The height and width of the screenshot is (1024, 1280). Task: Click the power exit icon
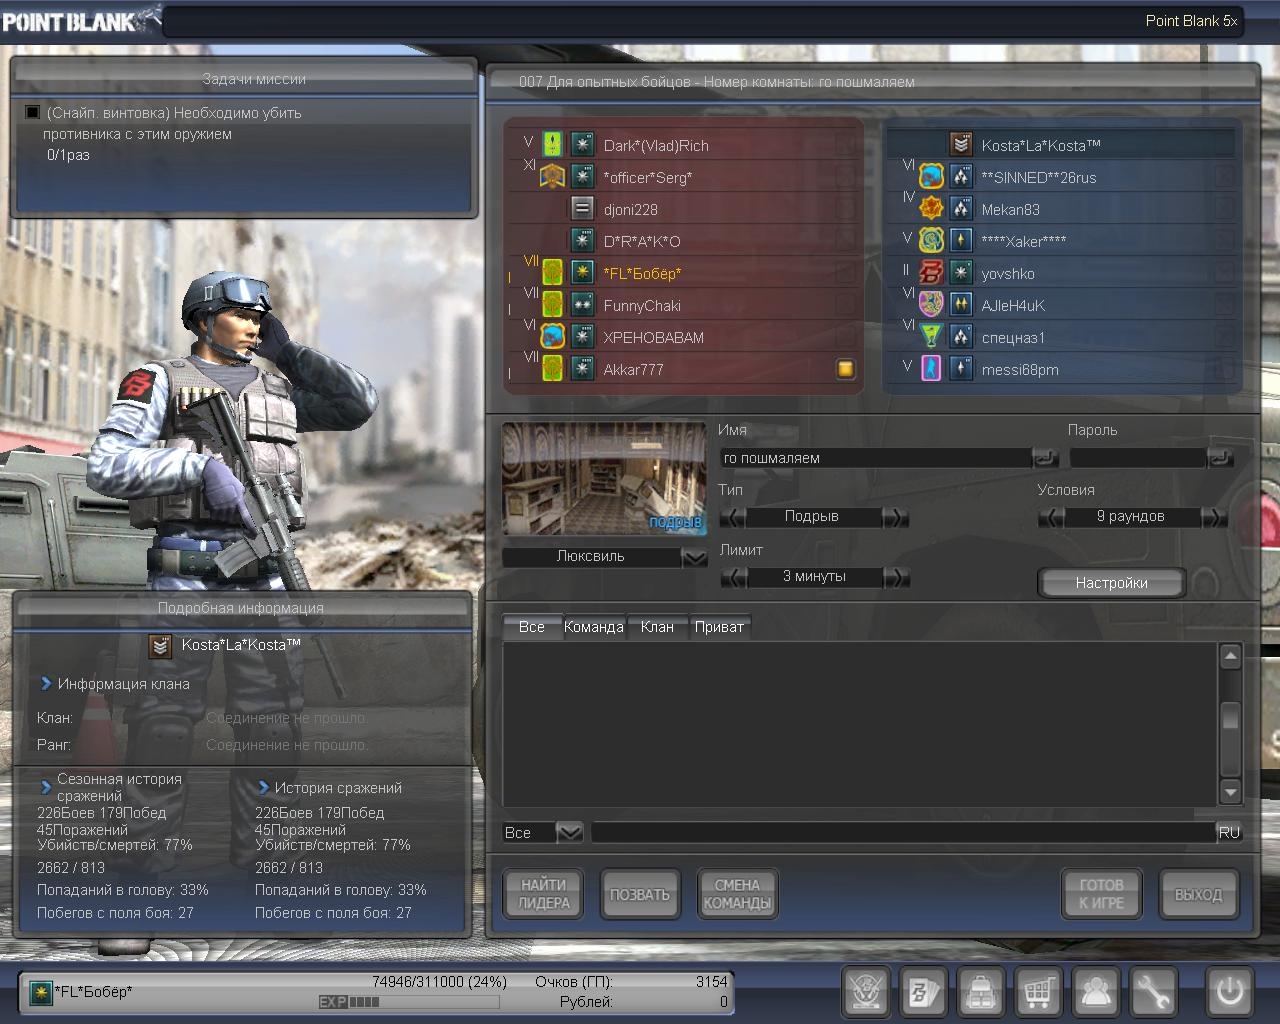point(1229,992)
